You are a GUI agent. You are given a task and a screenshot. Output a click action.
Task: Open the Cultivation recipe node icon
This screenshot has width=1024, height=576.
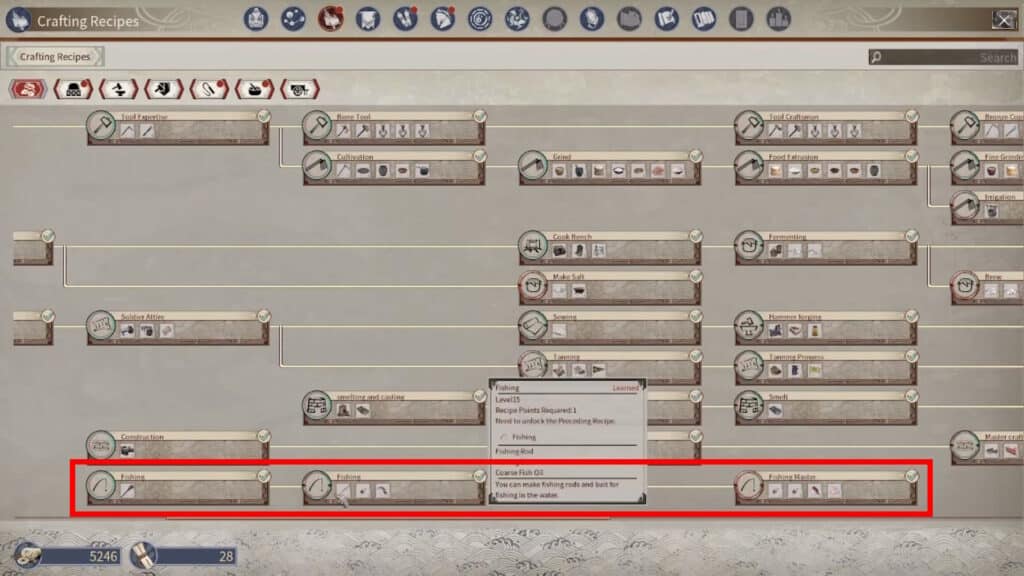[x=317, y=165]
